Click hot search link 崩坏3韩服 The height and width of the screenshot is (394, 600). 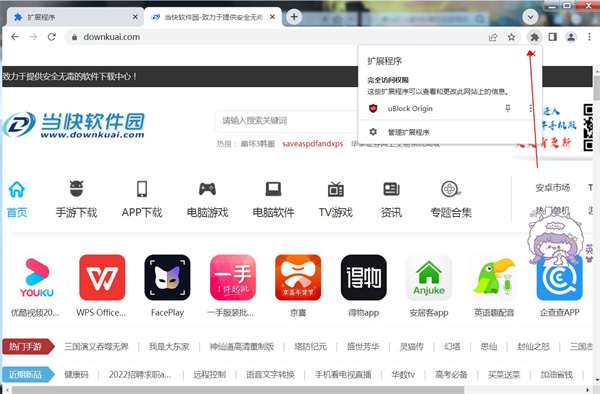click(258, 144)
